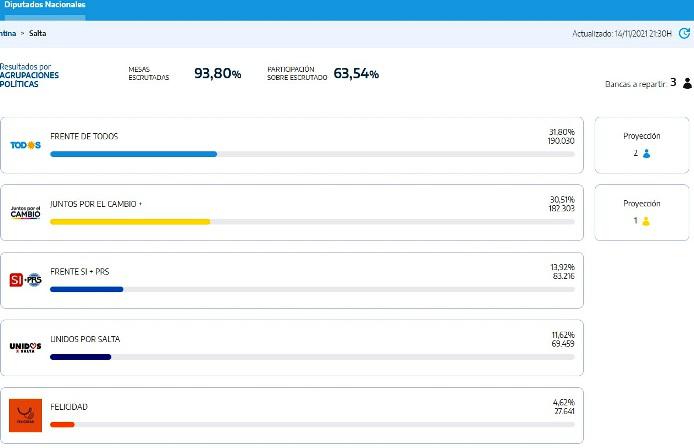Select the FRENTE SI + PRS party name
This screenshot has width=694, height=448.
coord(80,271)
